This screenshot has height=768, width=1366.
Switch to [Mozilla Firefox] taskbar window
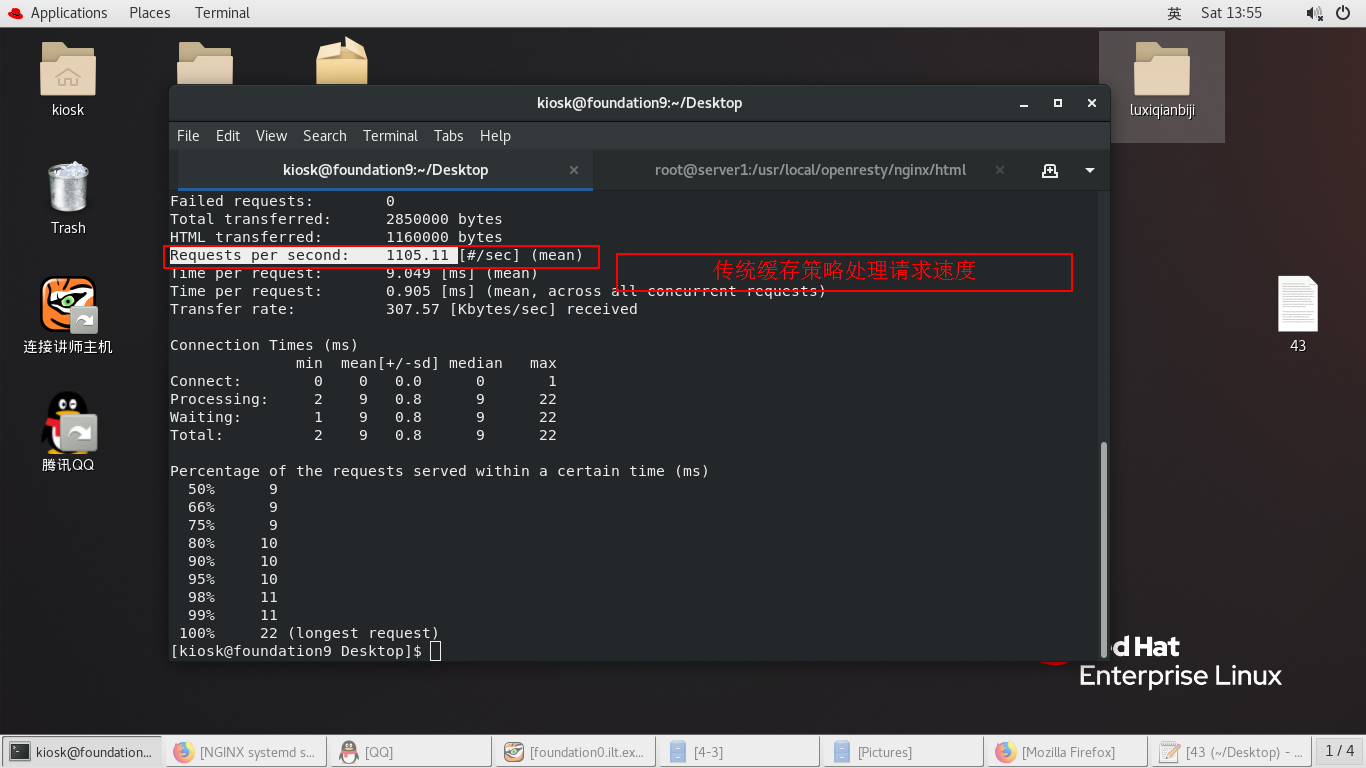(1066, 752)
